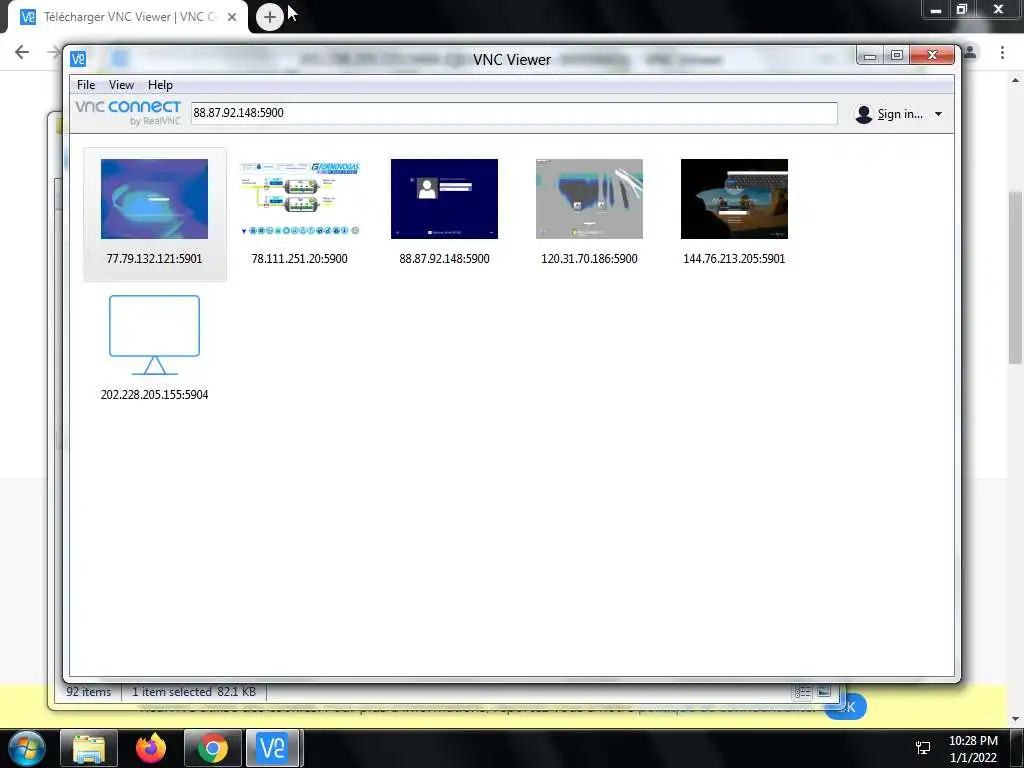Switch to VNC Viewer taskbar button

coord(273,748)
